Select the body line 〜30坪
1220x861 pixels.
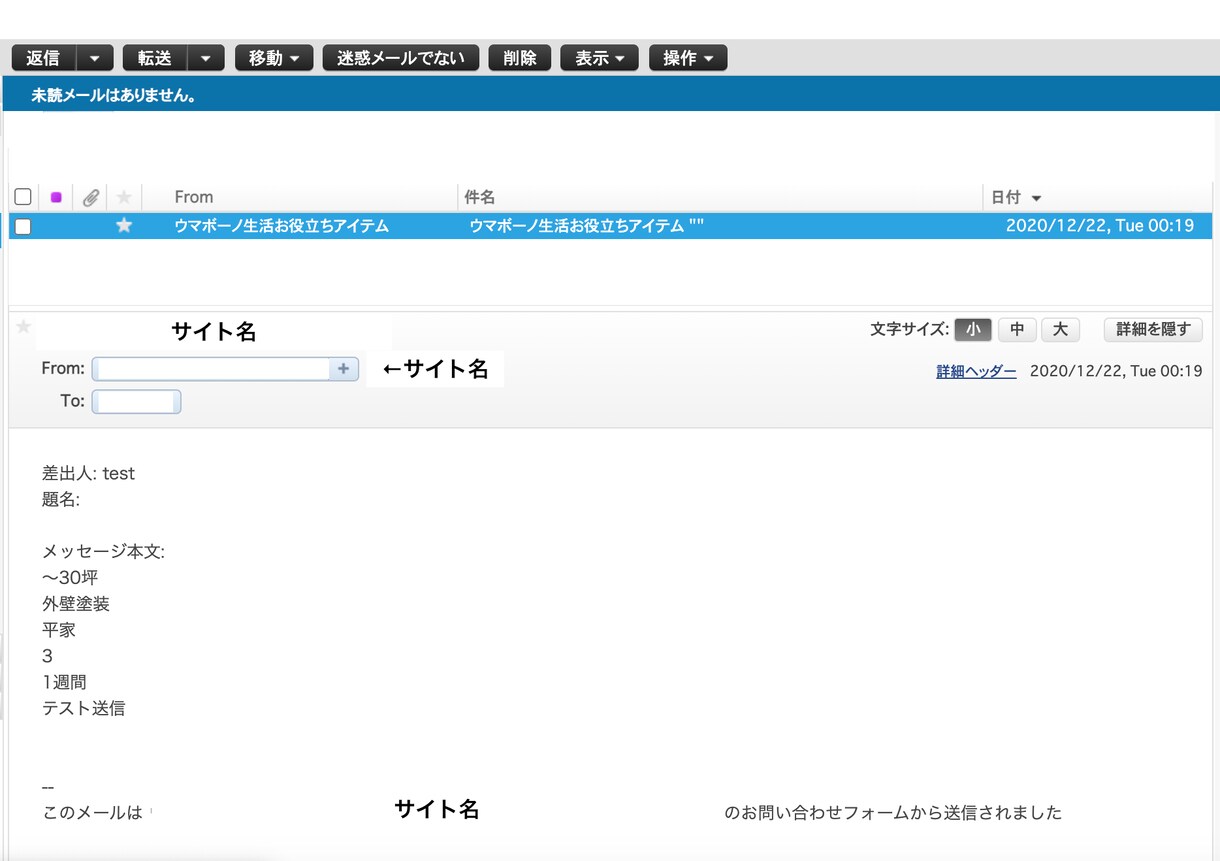click(x=70, y=578)
